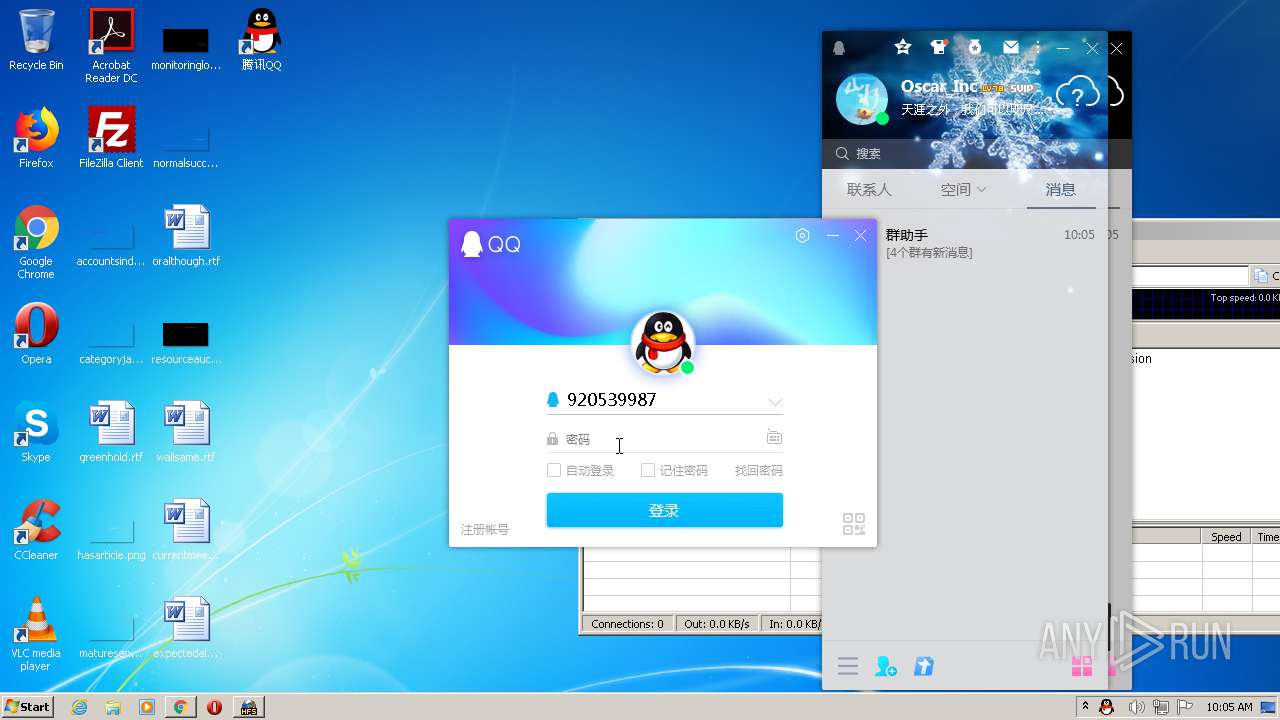Open QZone star icon in QQ panel
1280x720 pixels.
point(903,47)
